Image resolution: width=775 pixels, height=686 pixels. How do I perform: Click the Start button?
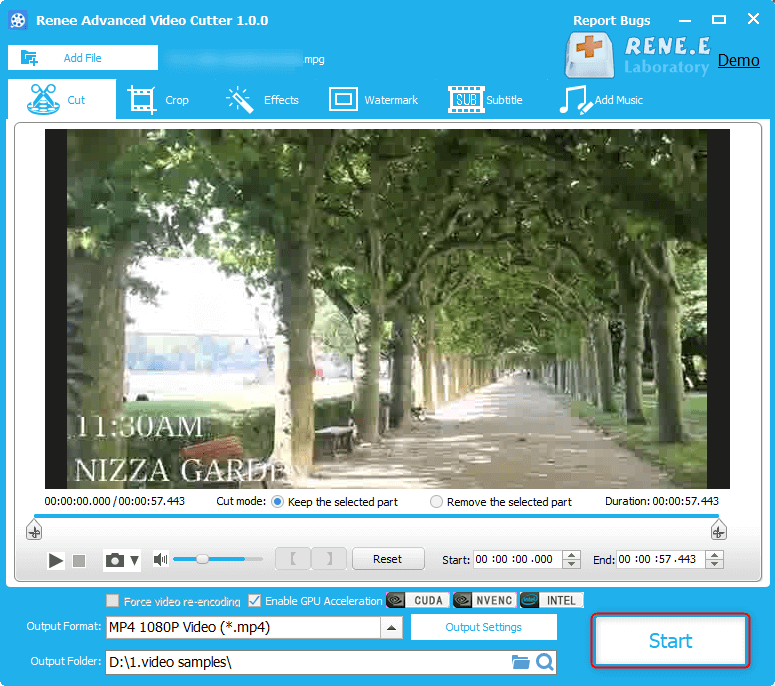[670, 641]
